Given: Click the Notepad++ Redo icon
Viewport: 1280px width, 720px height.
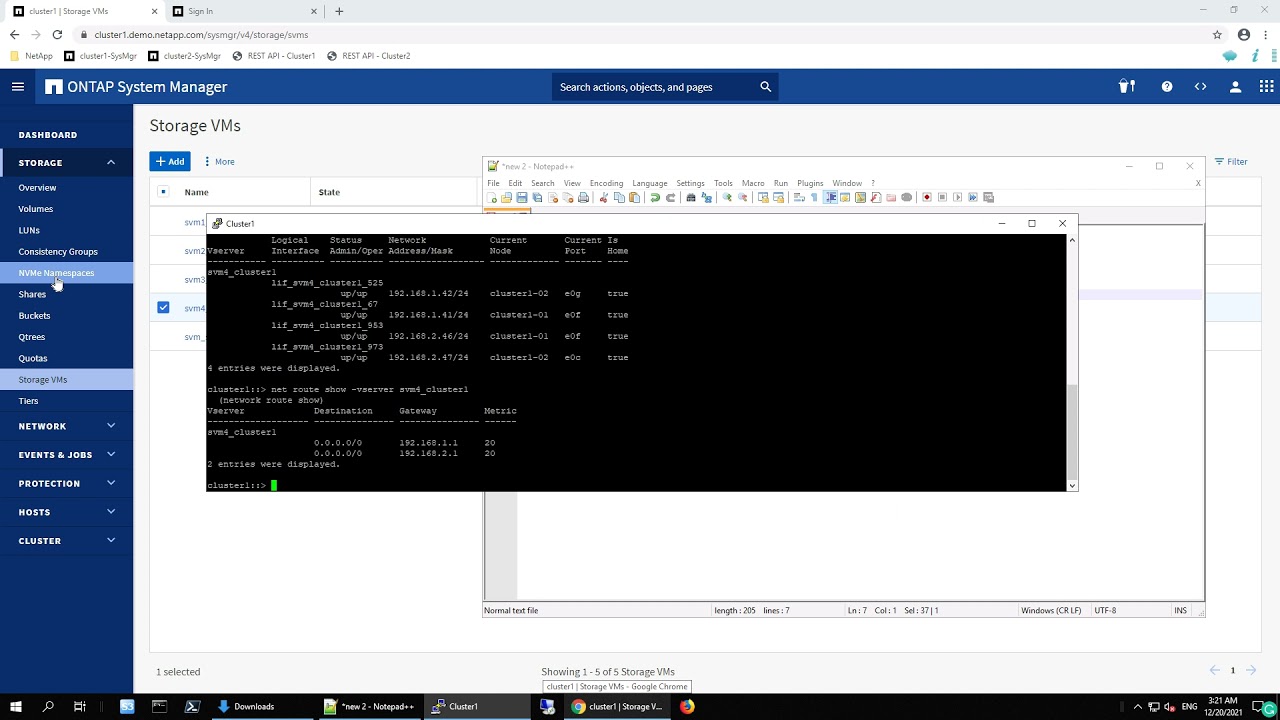Looking at the screenshot, I should (x=670, y=197).
